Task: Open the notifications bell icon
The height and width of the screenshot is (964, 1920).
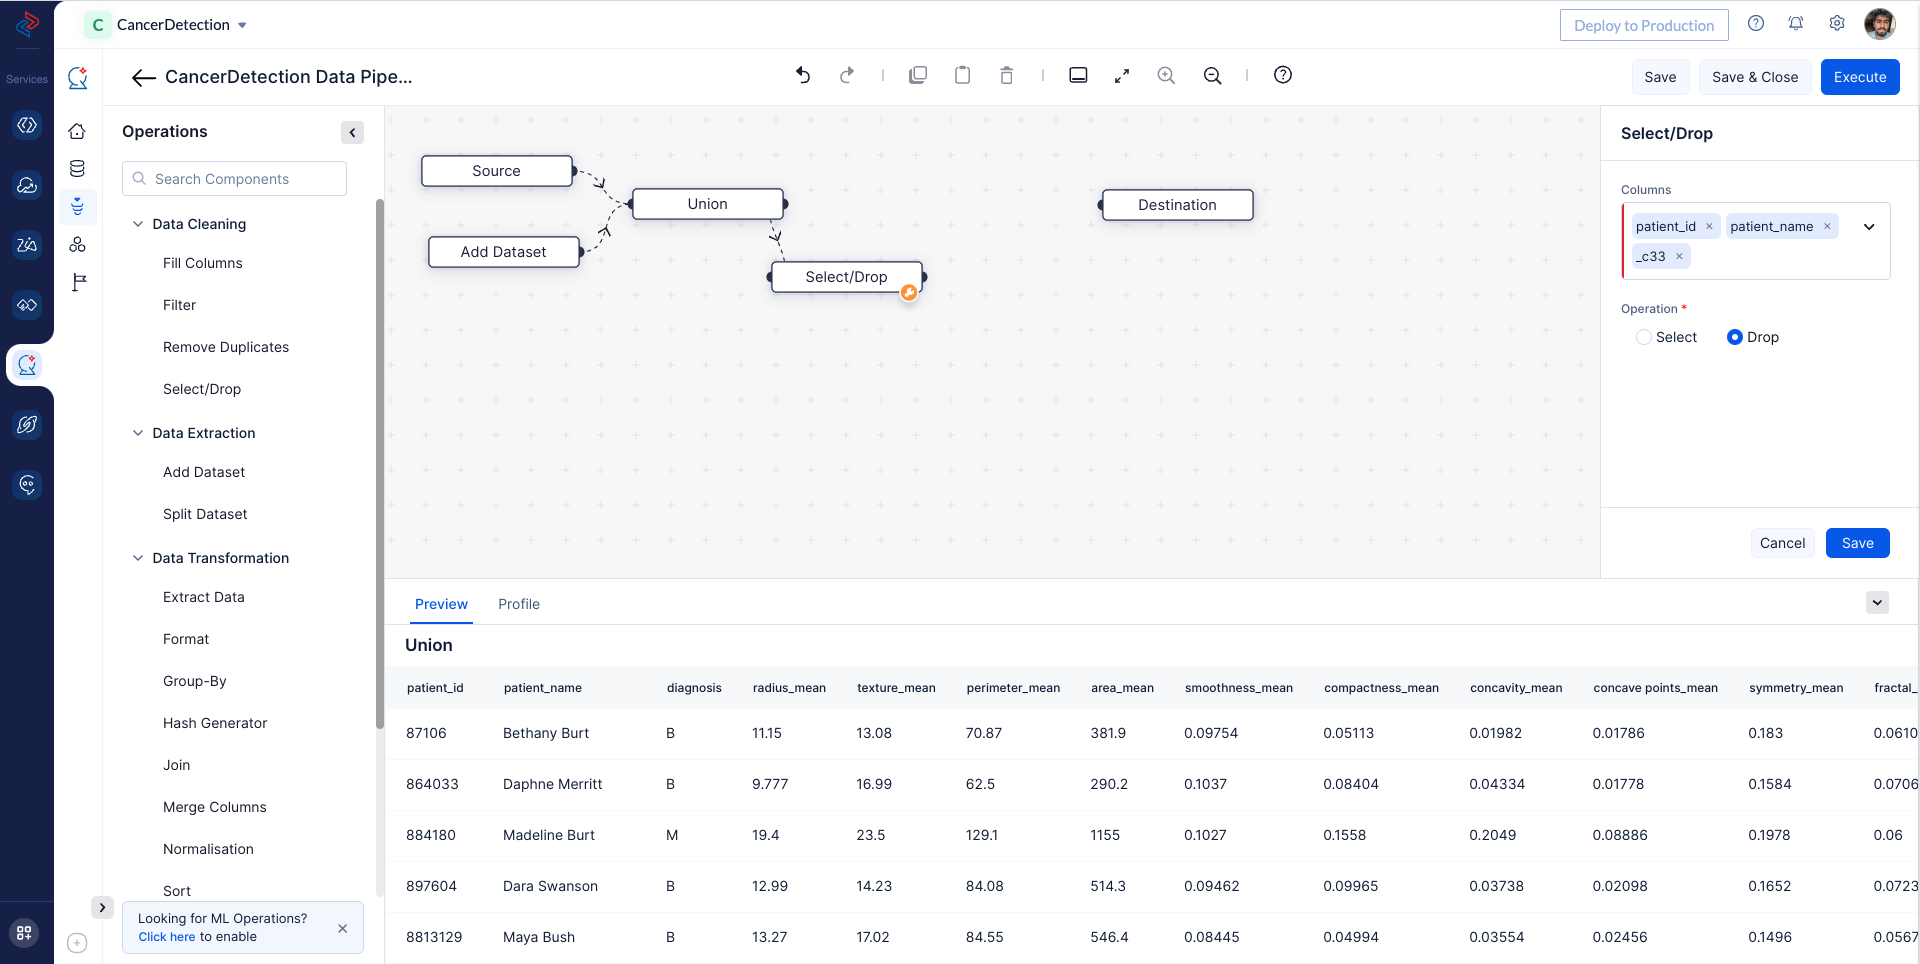Action: [x=1796, y=24]
